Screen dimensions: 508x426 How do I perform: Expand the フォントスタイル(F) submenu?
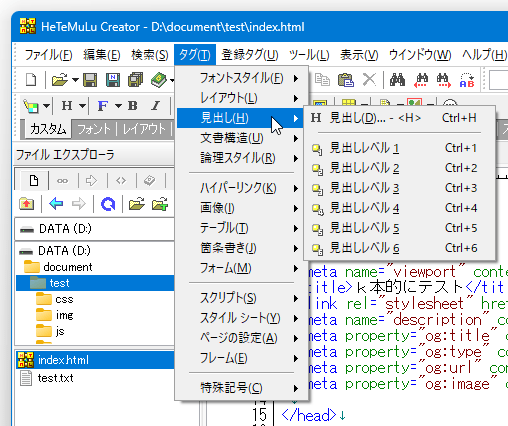pos(241,78)
